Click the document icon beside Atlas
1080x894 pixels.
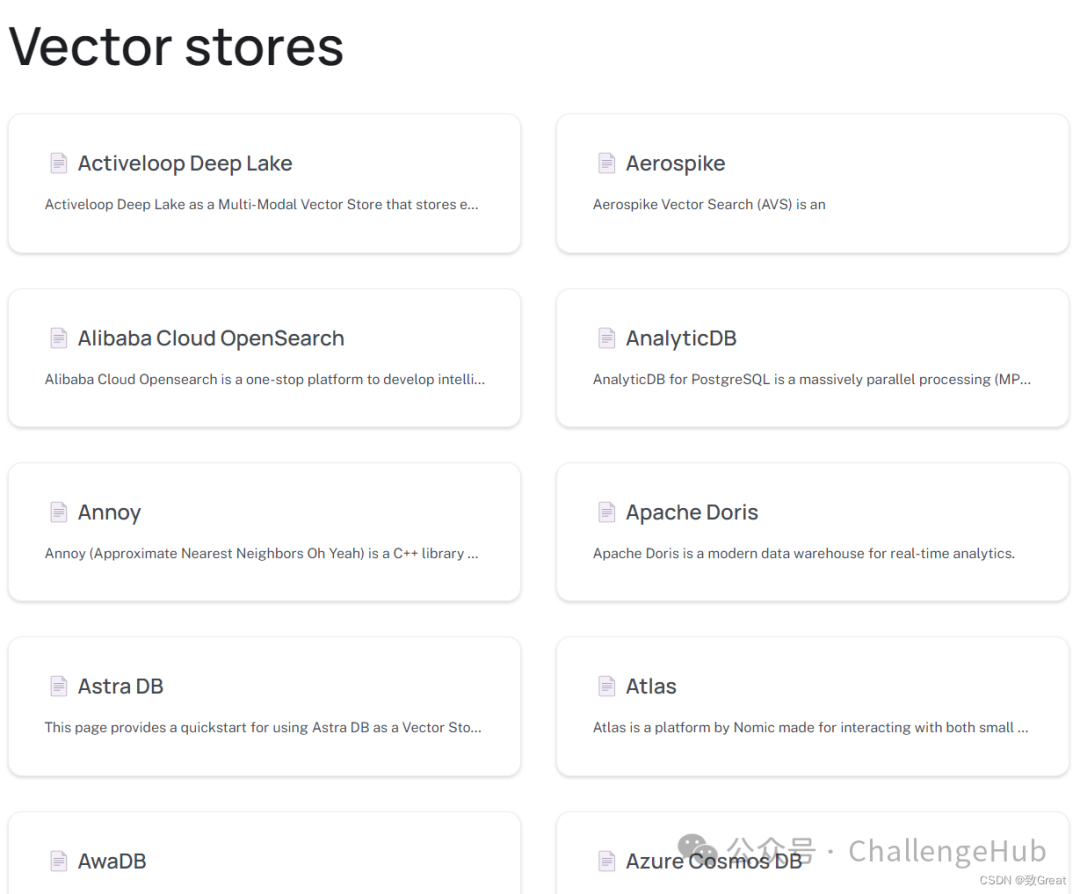click(x=607, y=686)
